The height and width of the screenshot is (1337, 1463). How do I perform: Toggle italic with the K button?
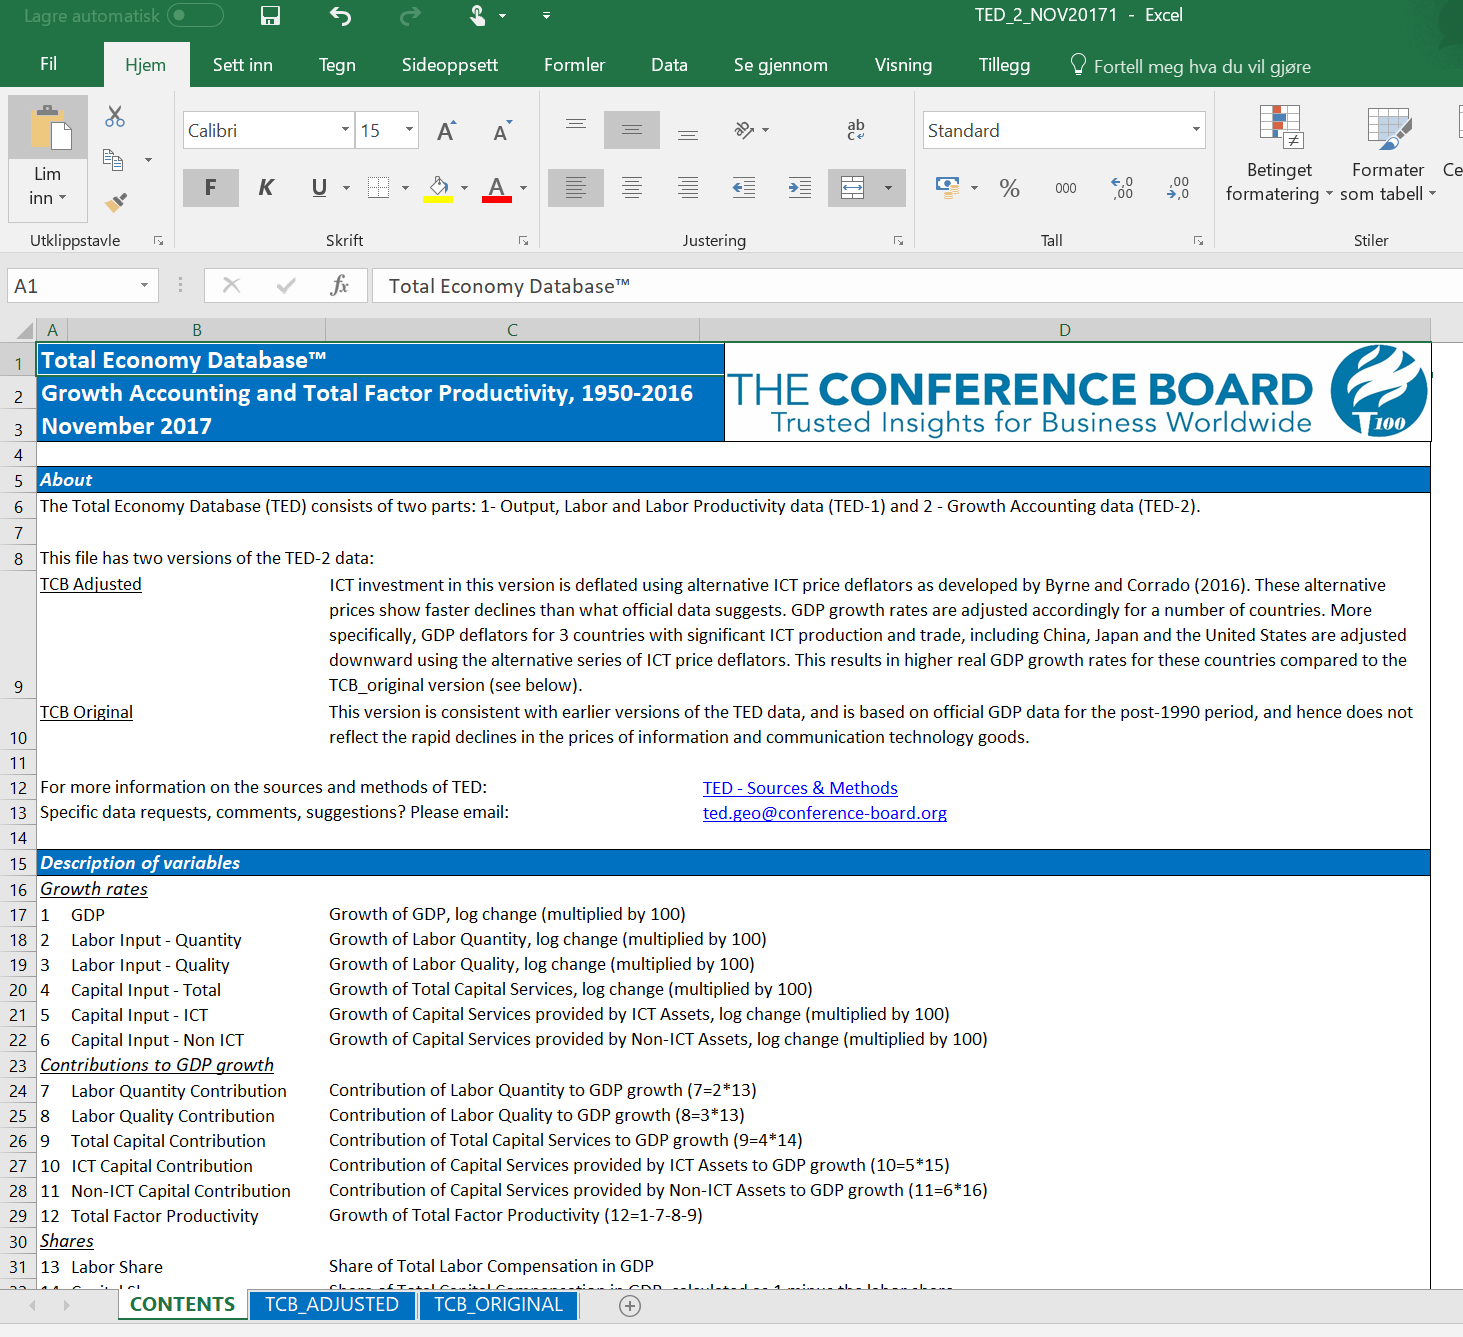point(266,188)
